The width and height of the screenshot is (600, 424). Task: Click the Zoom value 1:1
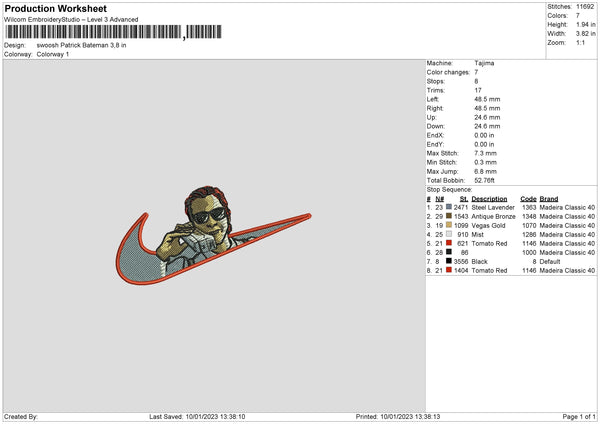click(580, 42)
